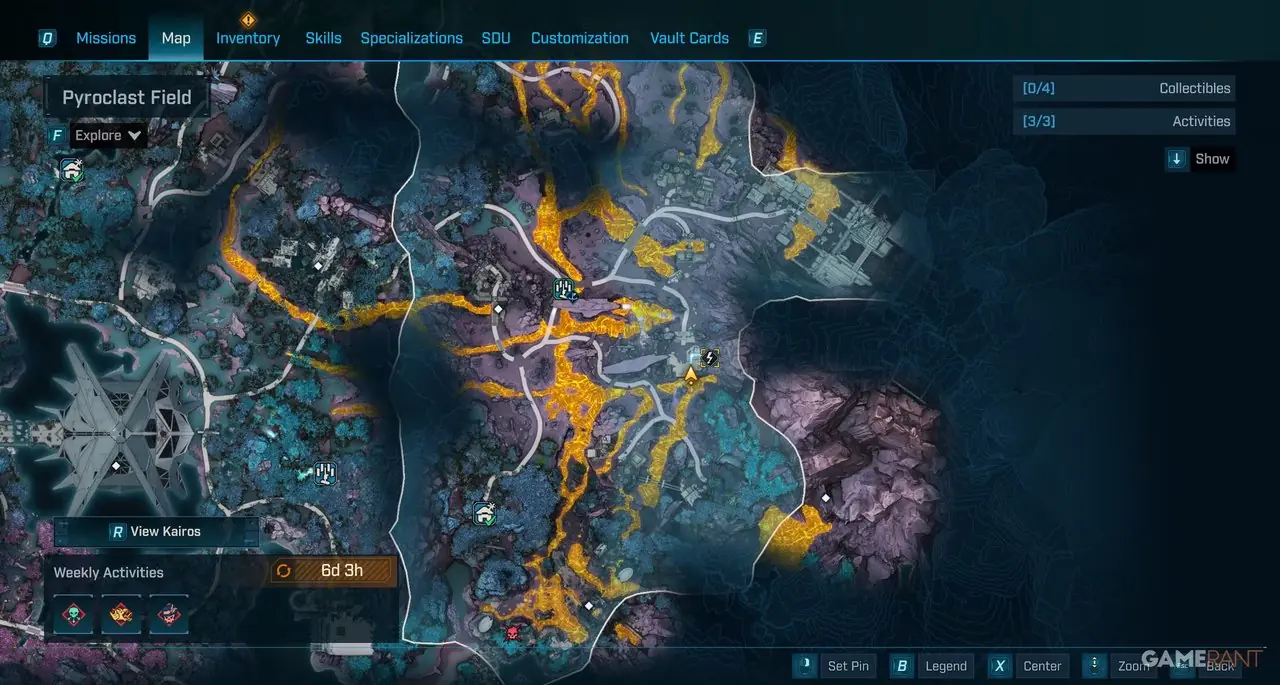Click the Q previous-tab key icon
This screenshot has width=1280, height=685.
click(47, 38)
